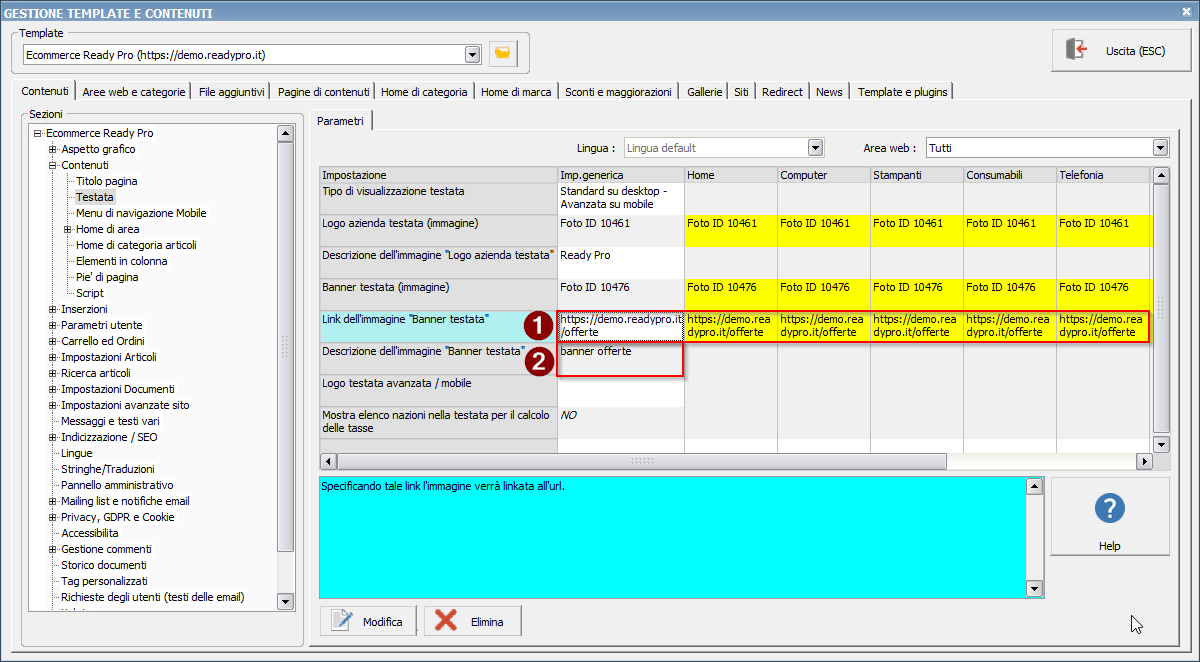Select Pie' di pagina in tree
The height and width of the screenshot is (662, 1200).
point(107,277)
